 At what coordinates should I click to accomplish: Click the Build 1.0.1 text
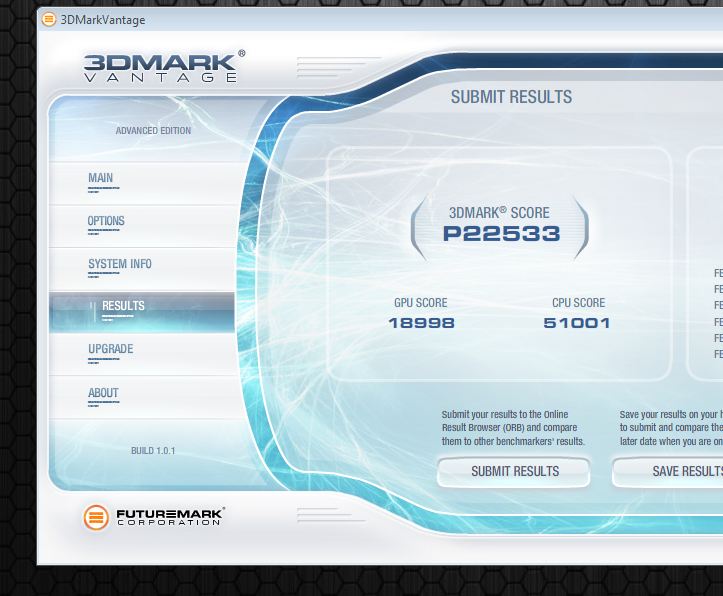tap(153, 450)
